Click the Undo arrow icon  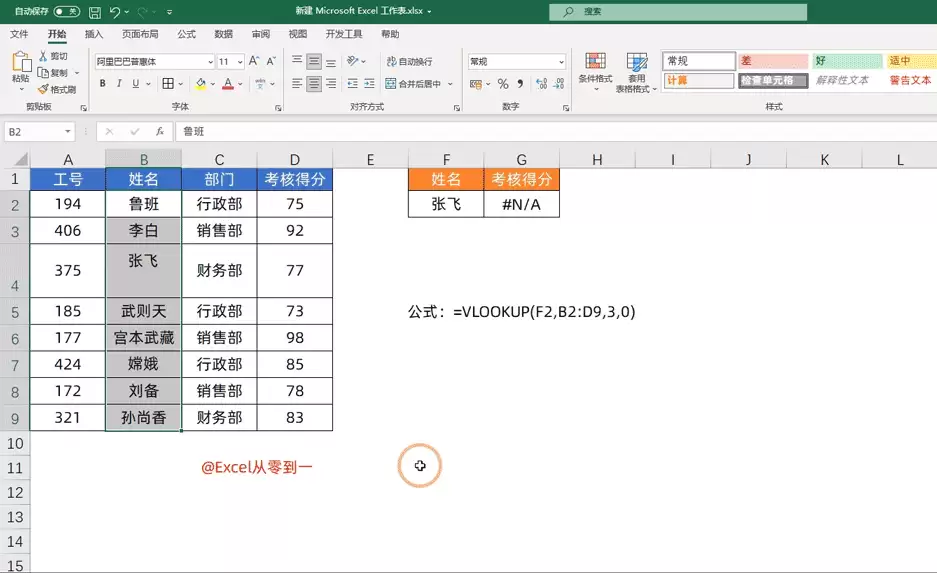click(x=115, y=12)
